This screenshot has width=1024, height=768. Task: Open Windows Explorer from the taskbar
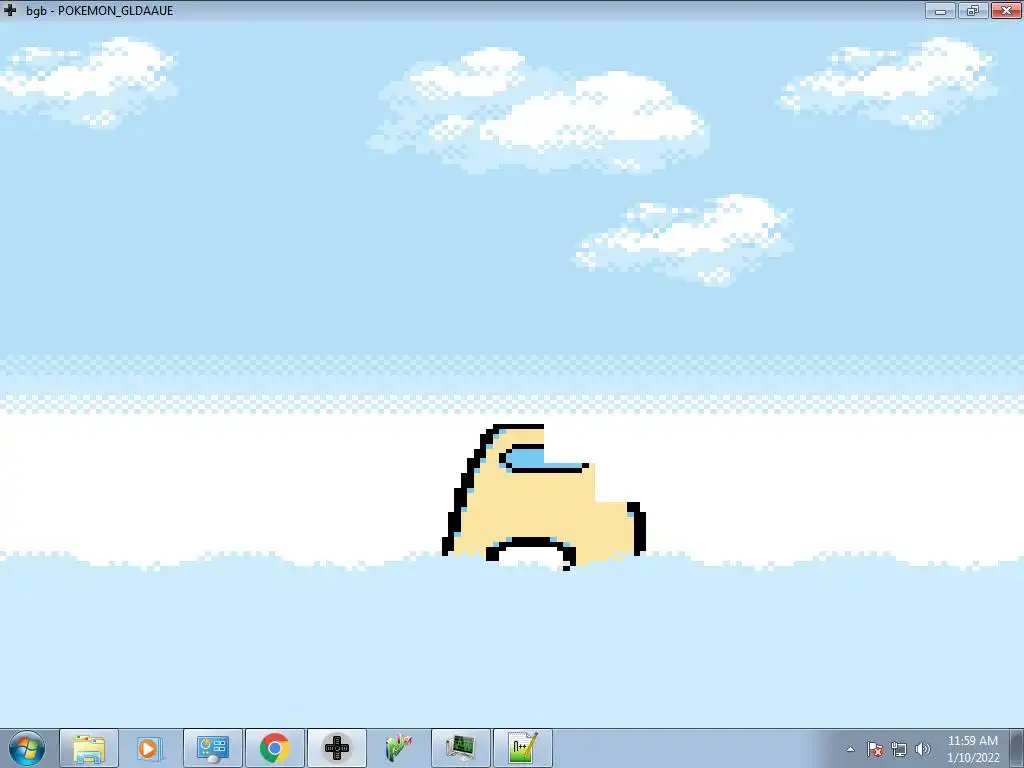89,748
